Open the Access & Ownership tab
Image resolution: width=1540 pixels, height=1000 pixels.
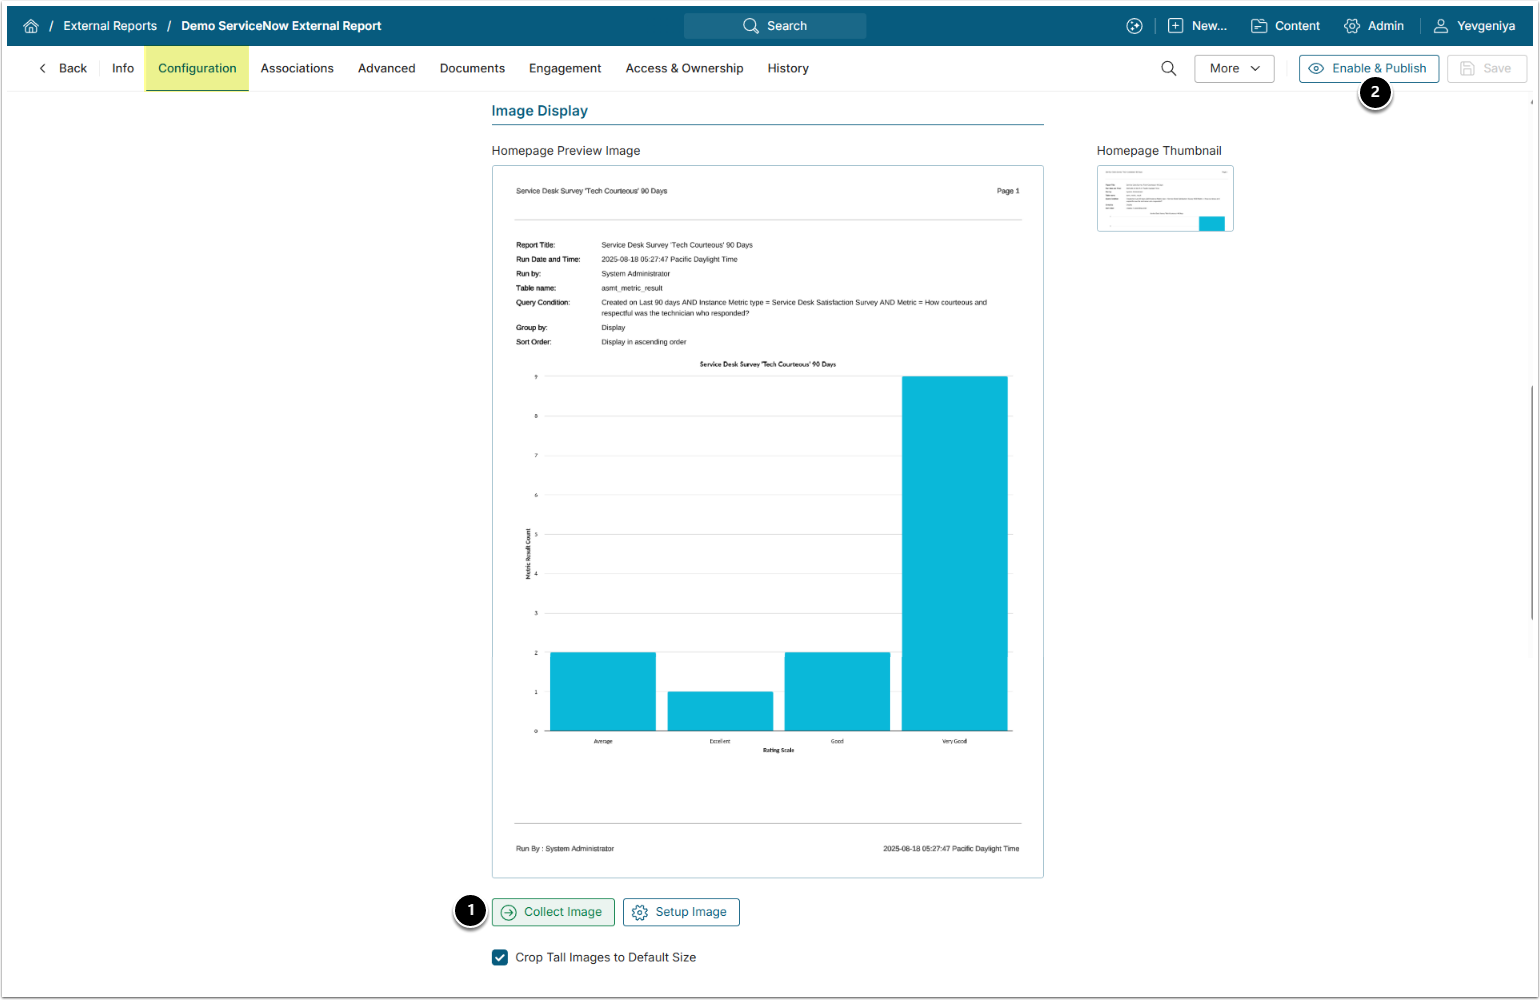point(684,68)
